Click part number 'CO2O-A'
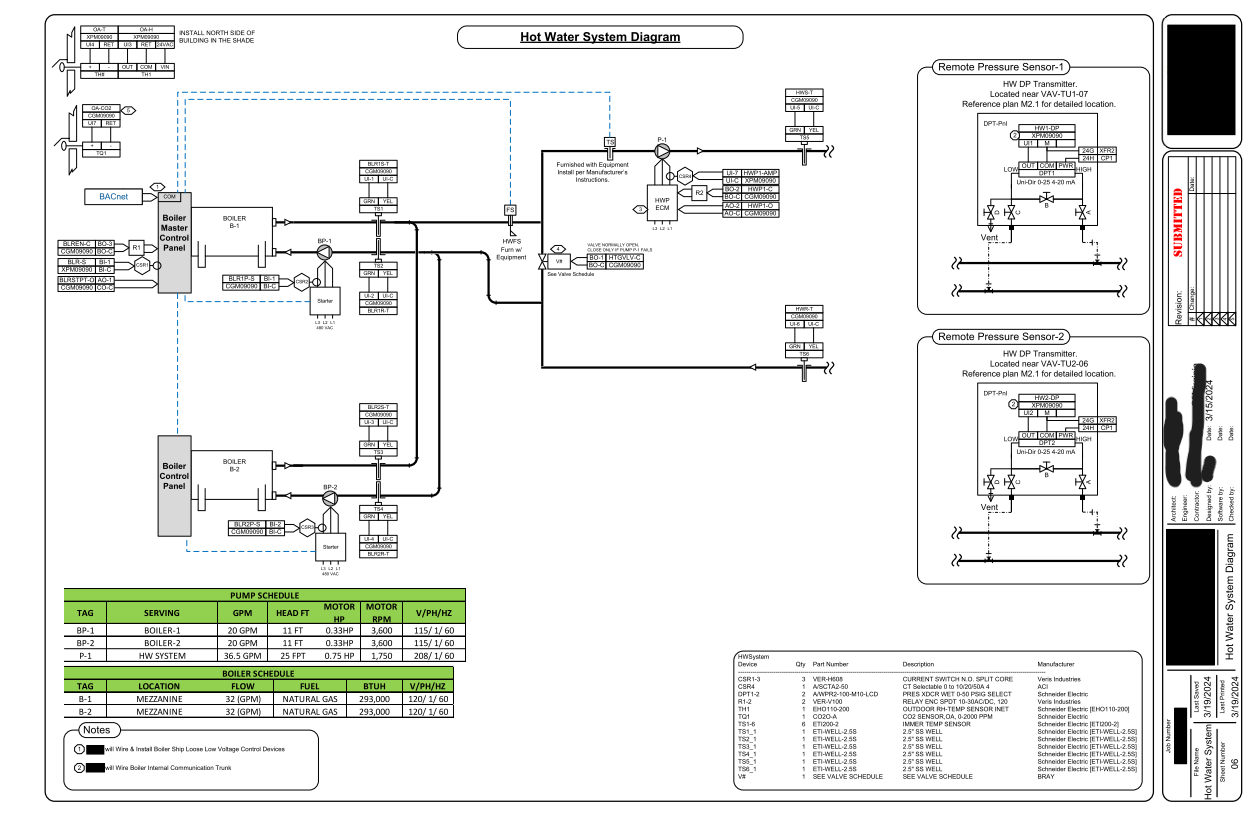Viewport: 1257px width, 813px height. pos(825,716)
